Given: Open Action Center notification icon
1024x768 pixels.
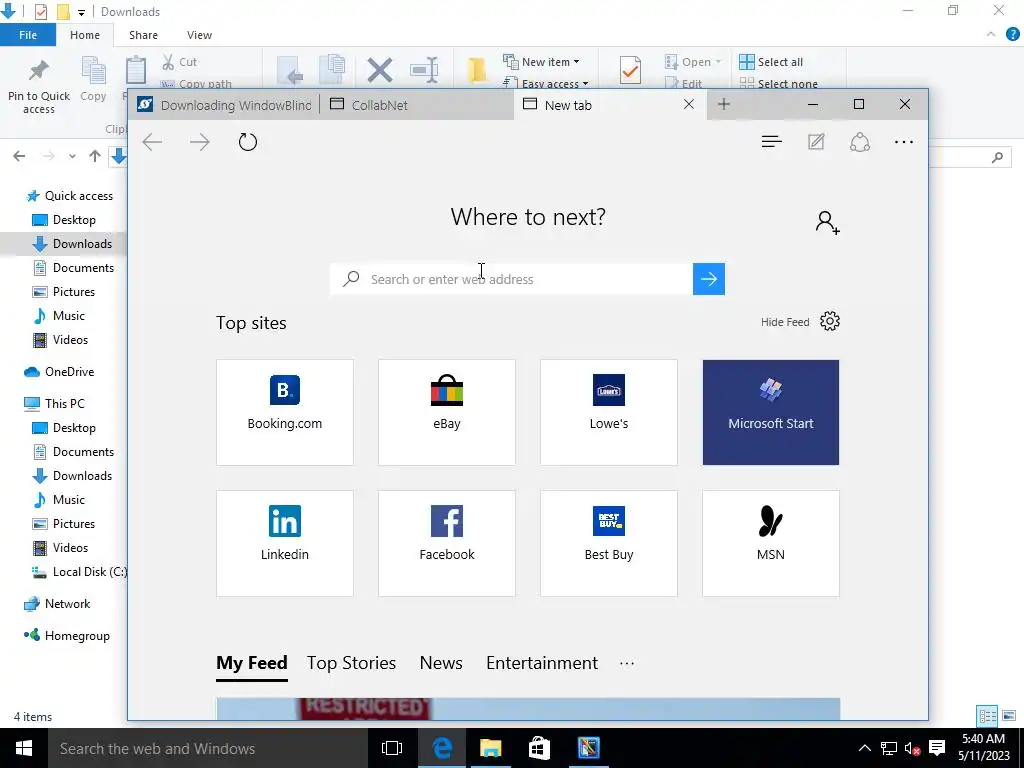Looking at the screenshot, I should point(937,748).
